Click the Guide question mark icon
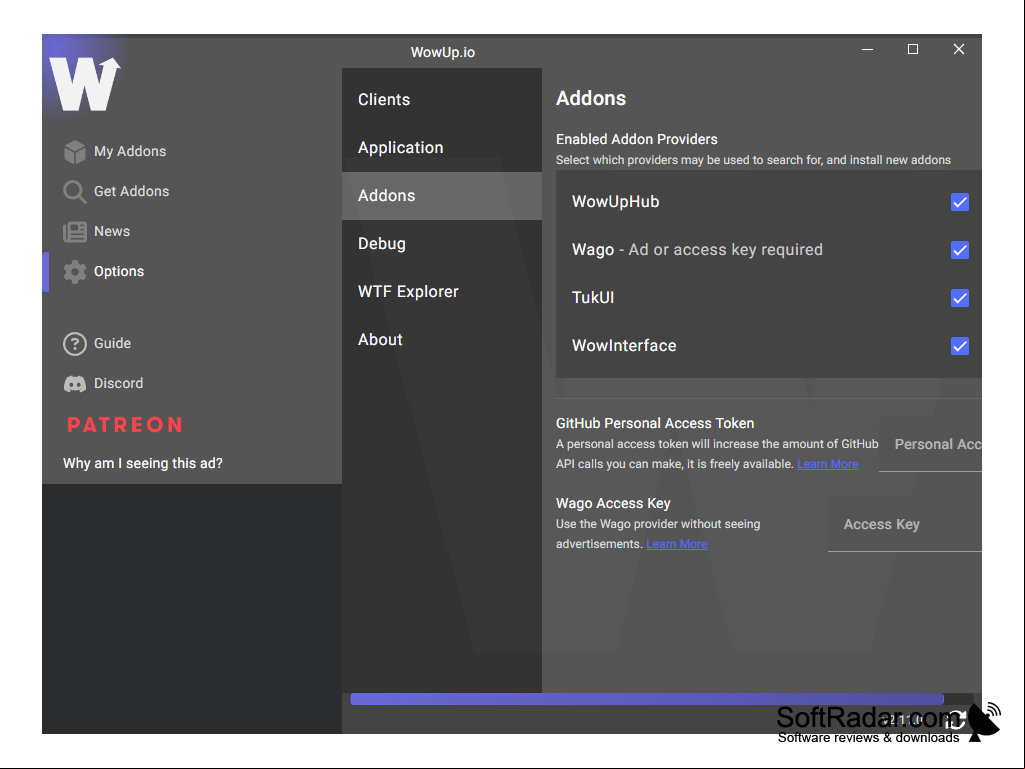1025x769 pixels. click(x=75, y=344)
